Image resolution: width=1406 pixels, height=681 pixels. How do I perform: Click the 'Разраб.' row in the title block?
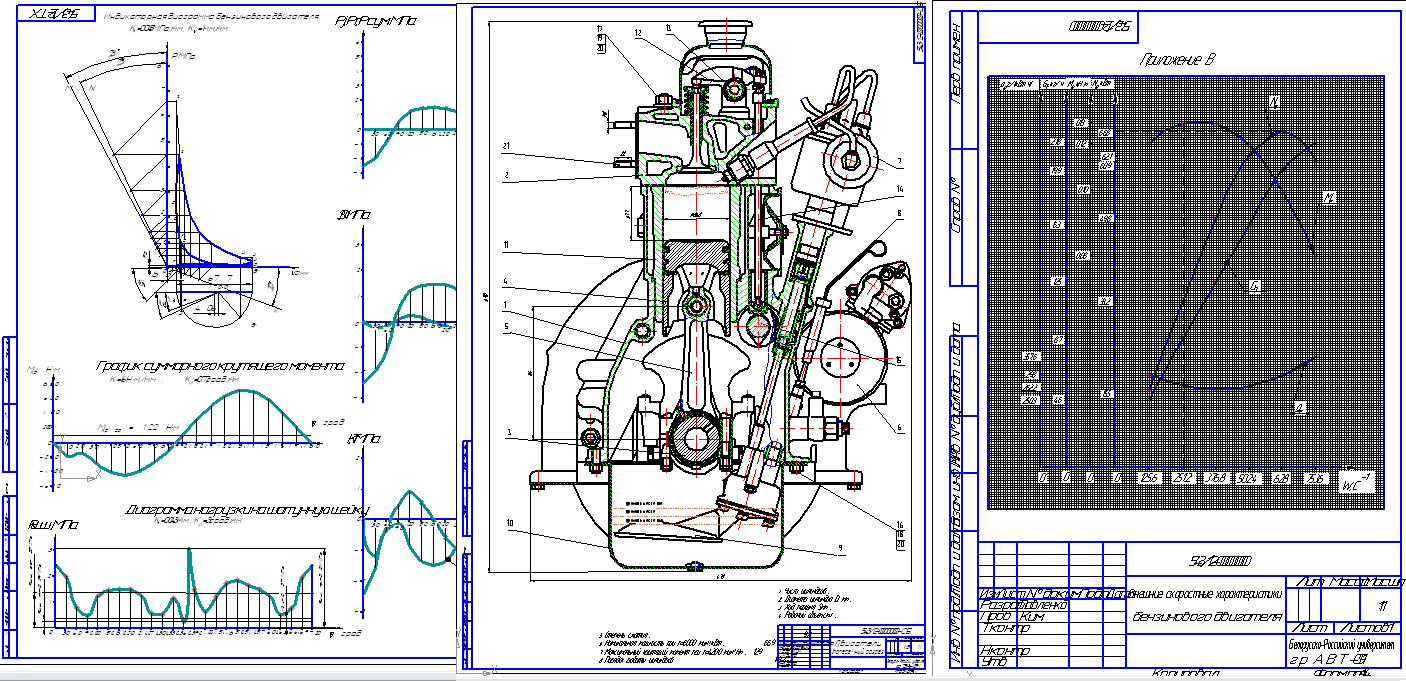(x=1053, y=605)
